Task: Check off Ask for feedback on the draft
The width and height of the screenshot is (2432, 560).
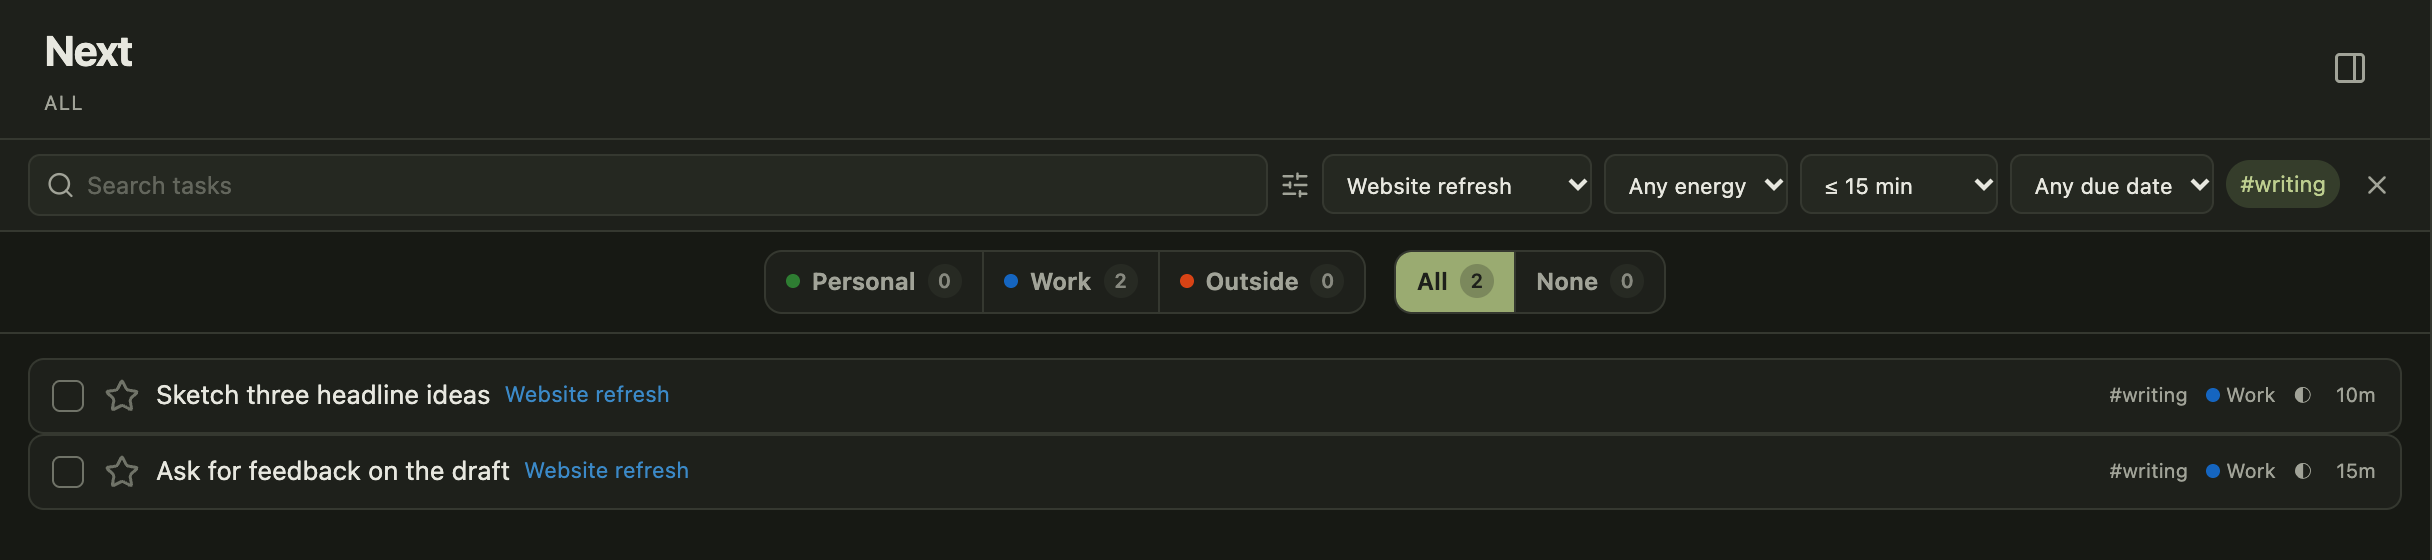Action: (x=68, y=471)
